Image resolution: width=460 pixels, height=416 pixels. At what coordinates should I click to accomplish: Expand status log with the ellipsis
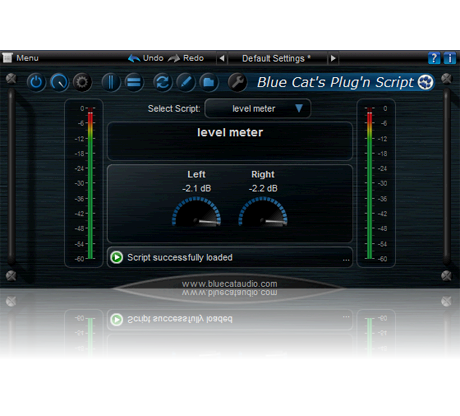click(x=346, y=260)
